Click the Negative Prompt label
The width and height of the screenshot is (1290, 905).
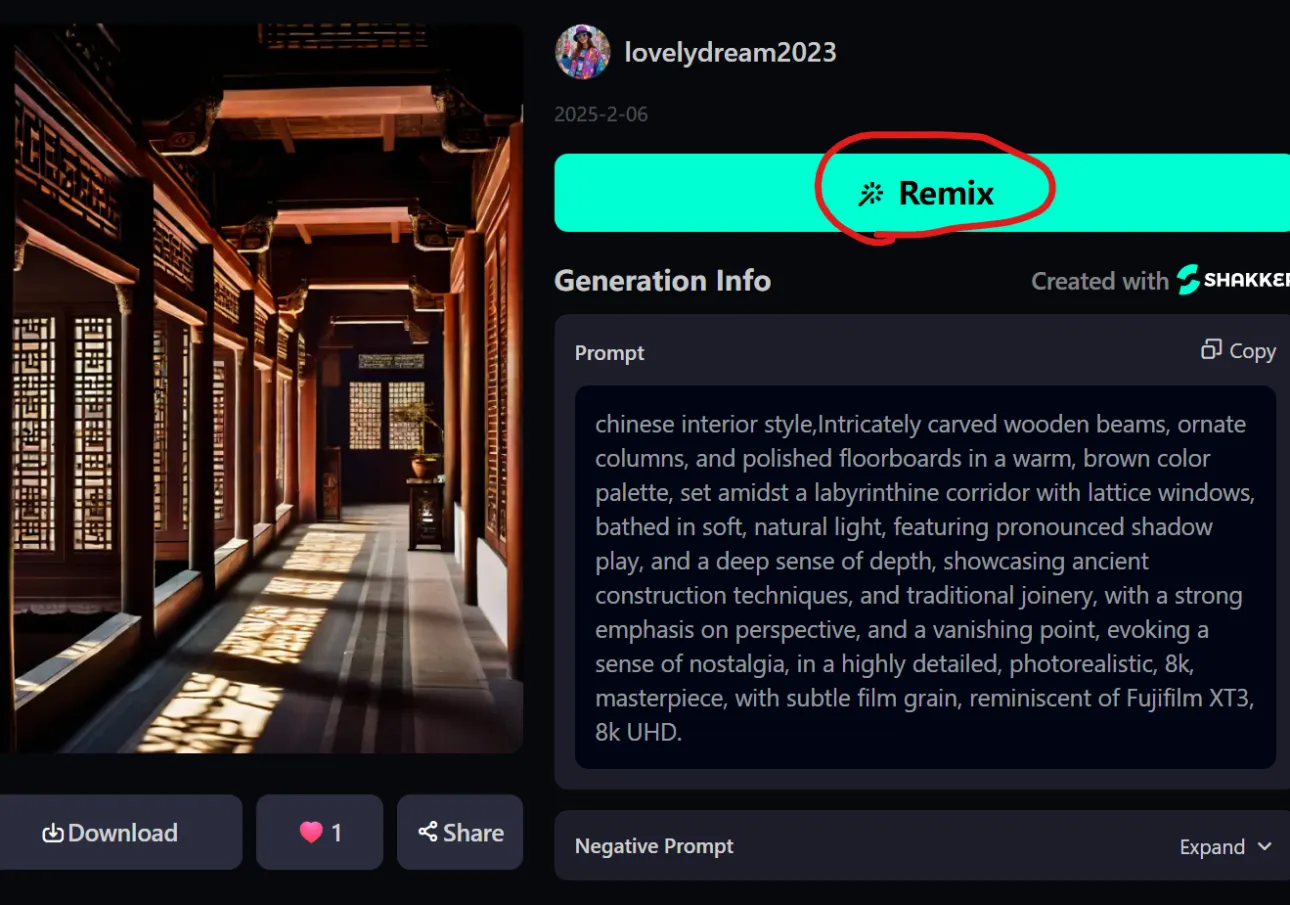(654, 846)
